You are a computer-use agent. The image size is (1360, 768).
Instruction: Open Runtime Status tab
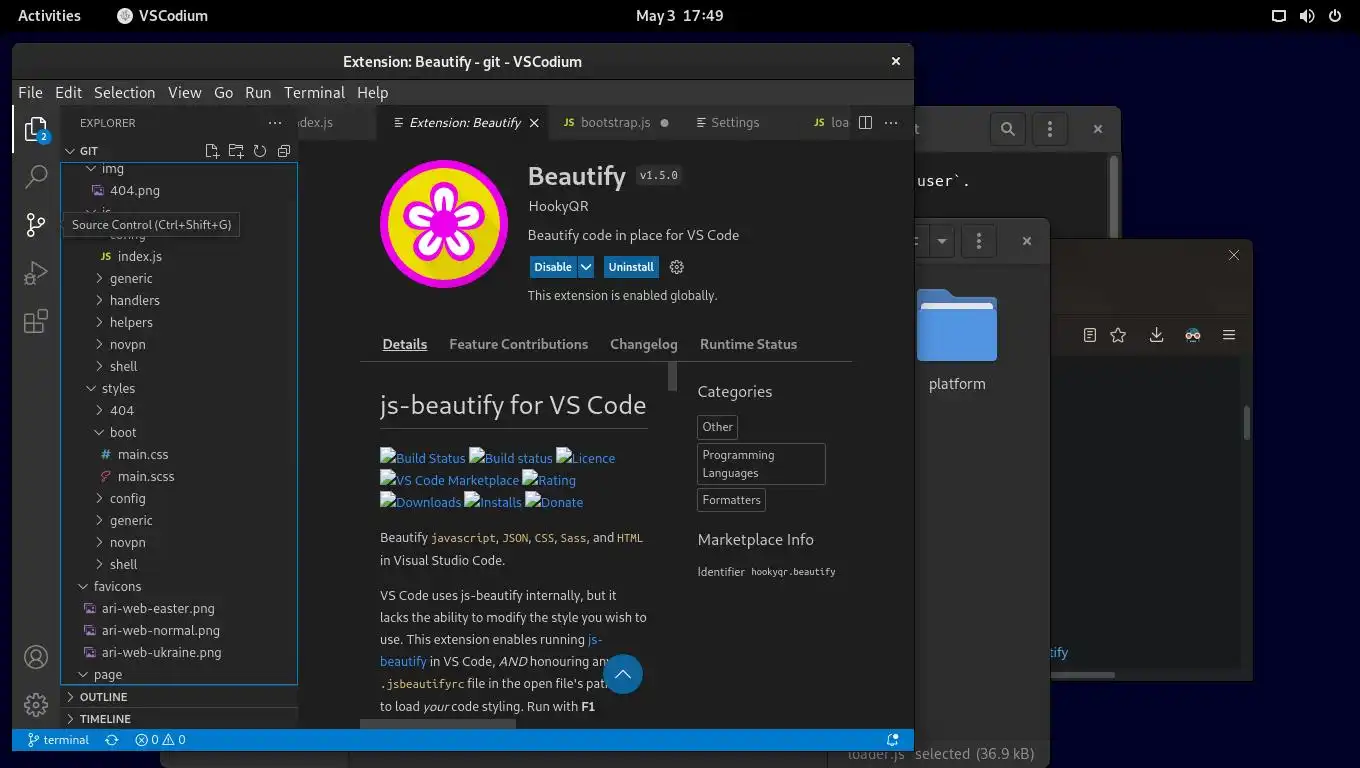[748, 344]
